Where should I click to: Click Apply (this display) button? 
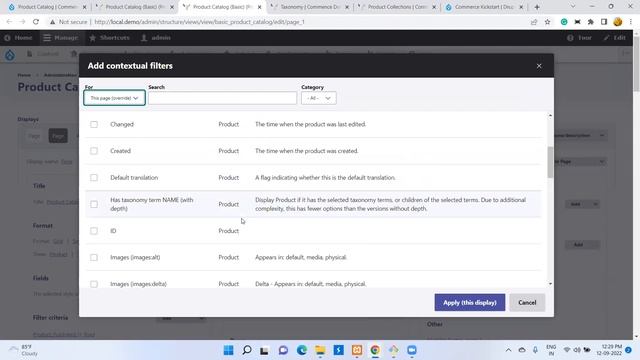[x=470, y=302]
